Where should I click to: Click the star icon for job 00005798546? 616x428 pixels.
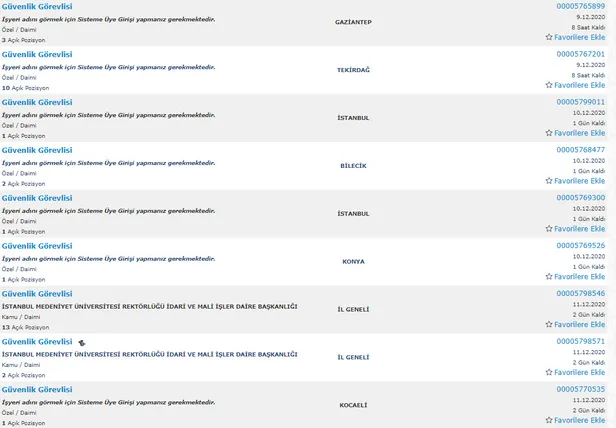(x=549, y=325)
